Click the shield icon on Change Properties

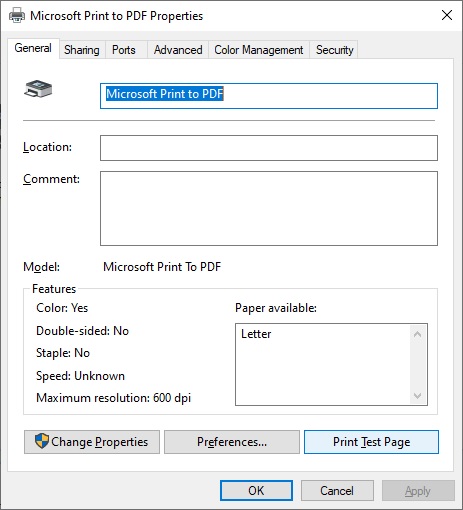(x=42, y=441)
